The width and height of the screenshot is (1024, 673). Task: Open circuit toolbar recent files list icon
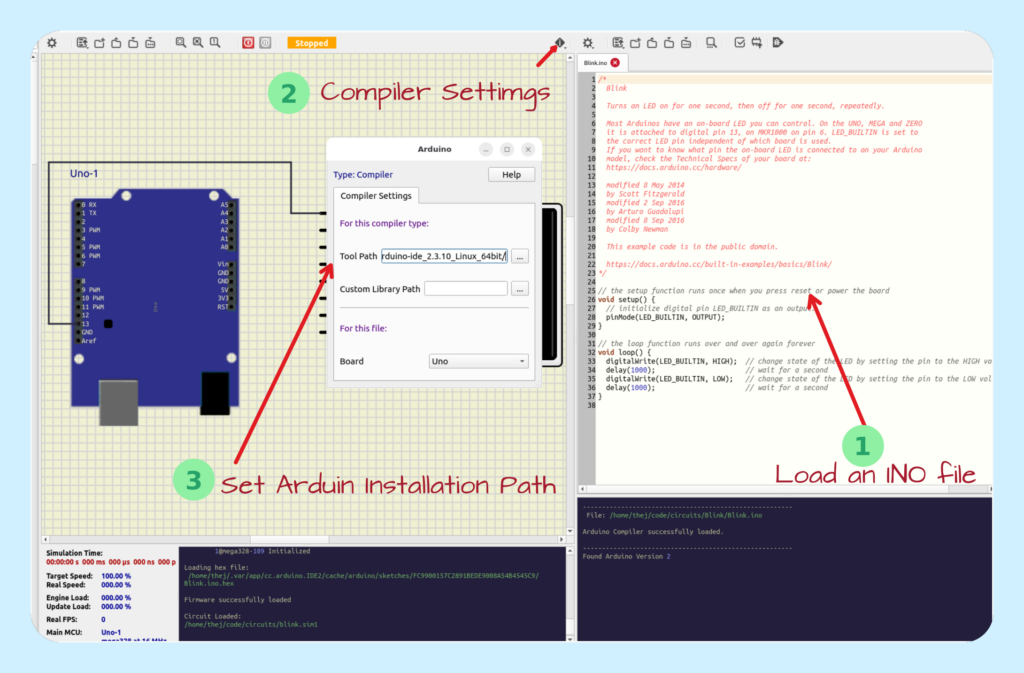click(82, 43)
